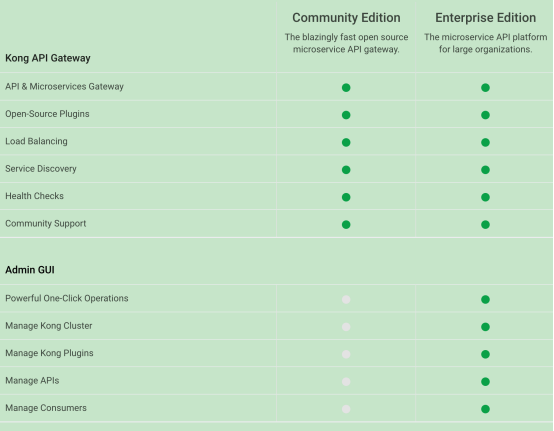Click the Load Balancing row label
The width and height of the screenshot is (554, 431).
click(36, 141)
